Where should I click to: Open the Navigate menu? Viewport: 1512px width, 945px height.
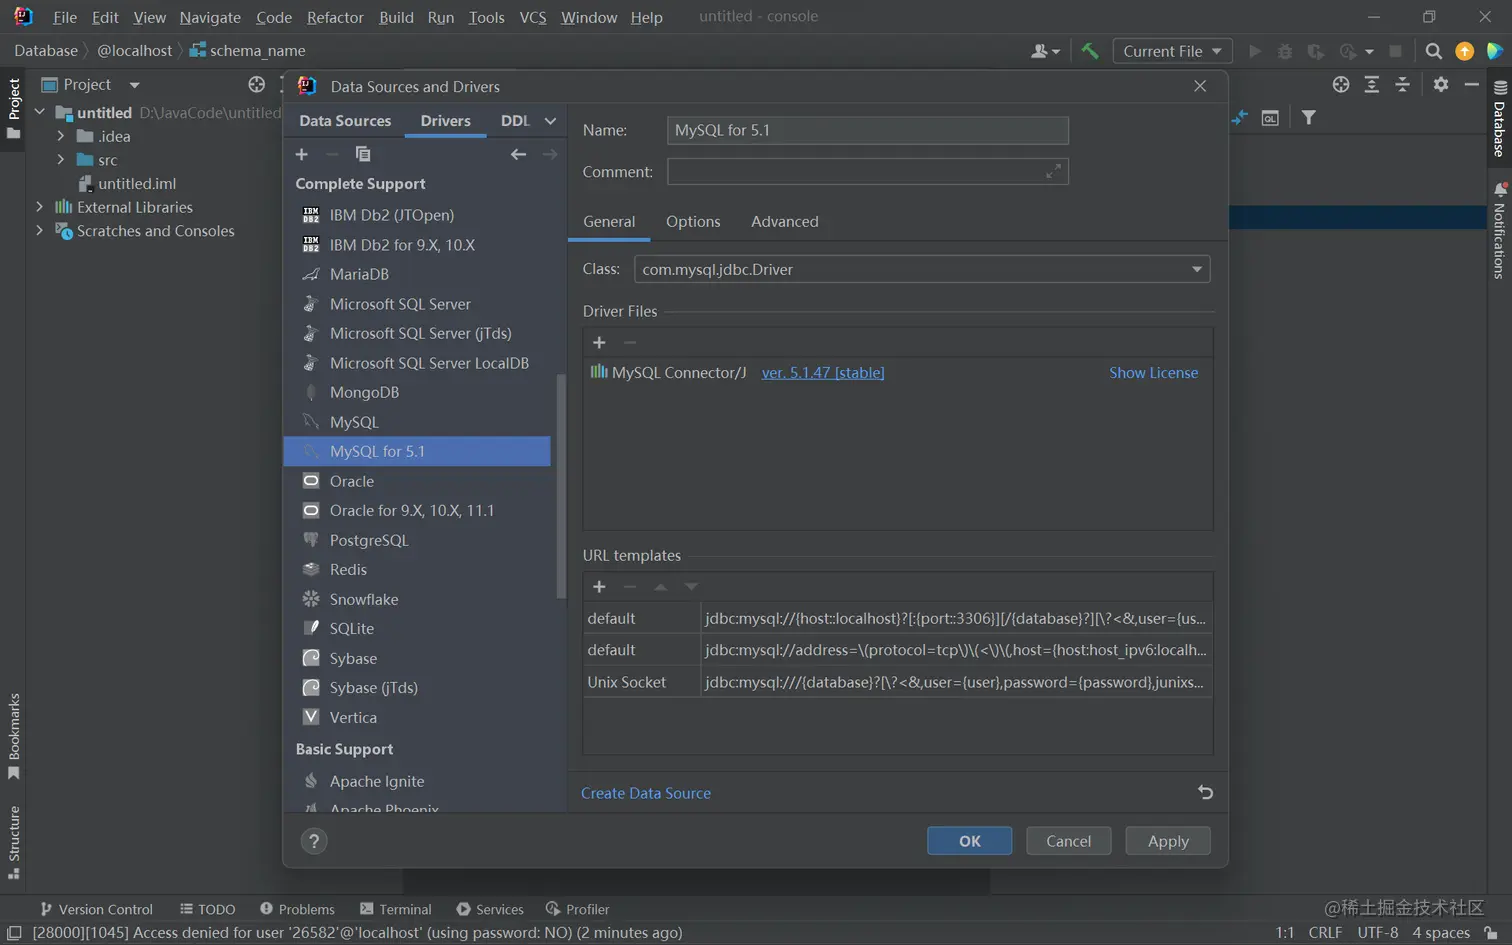tap(210, 17)
